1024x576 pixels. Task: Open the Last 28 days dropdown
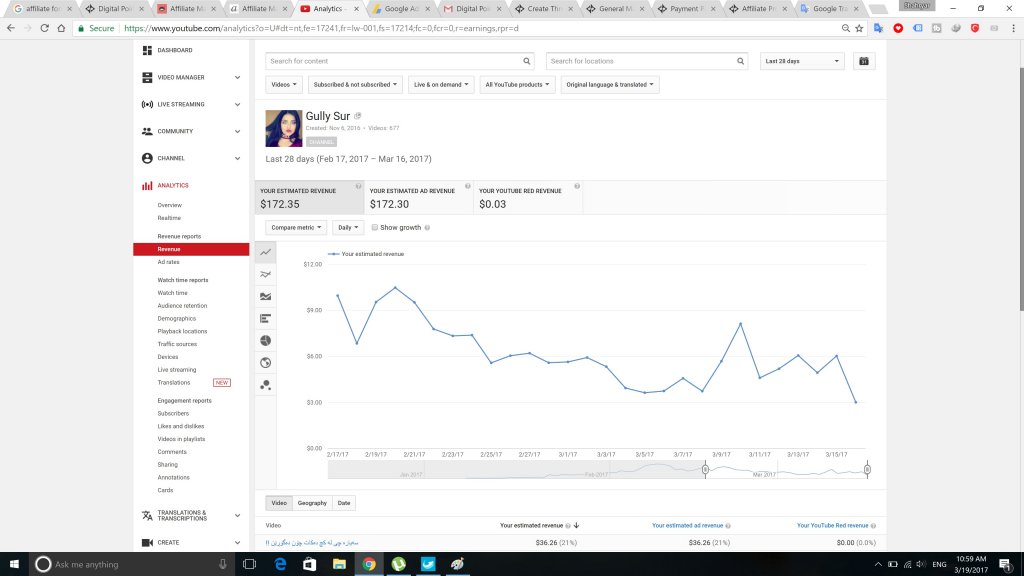click(x=802, y=61)
